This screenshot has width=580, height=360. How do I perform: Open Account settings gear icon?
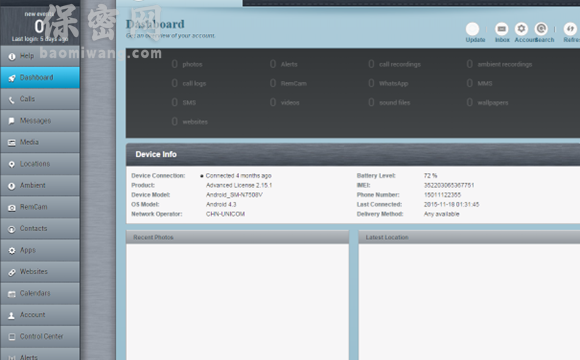point(521,29)
